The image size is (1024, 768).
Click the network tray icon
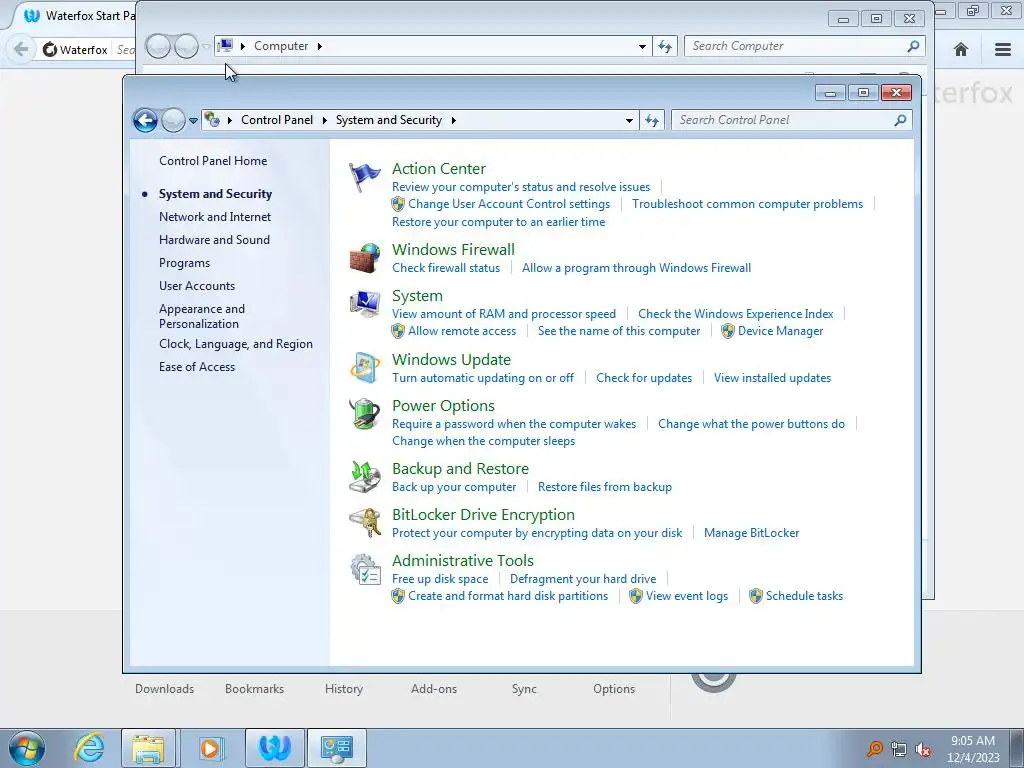pos(899,750)
